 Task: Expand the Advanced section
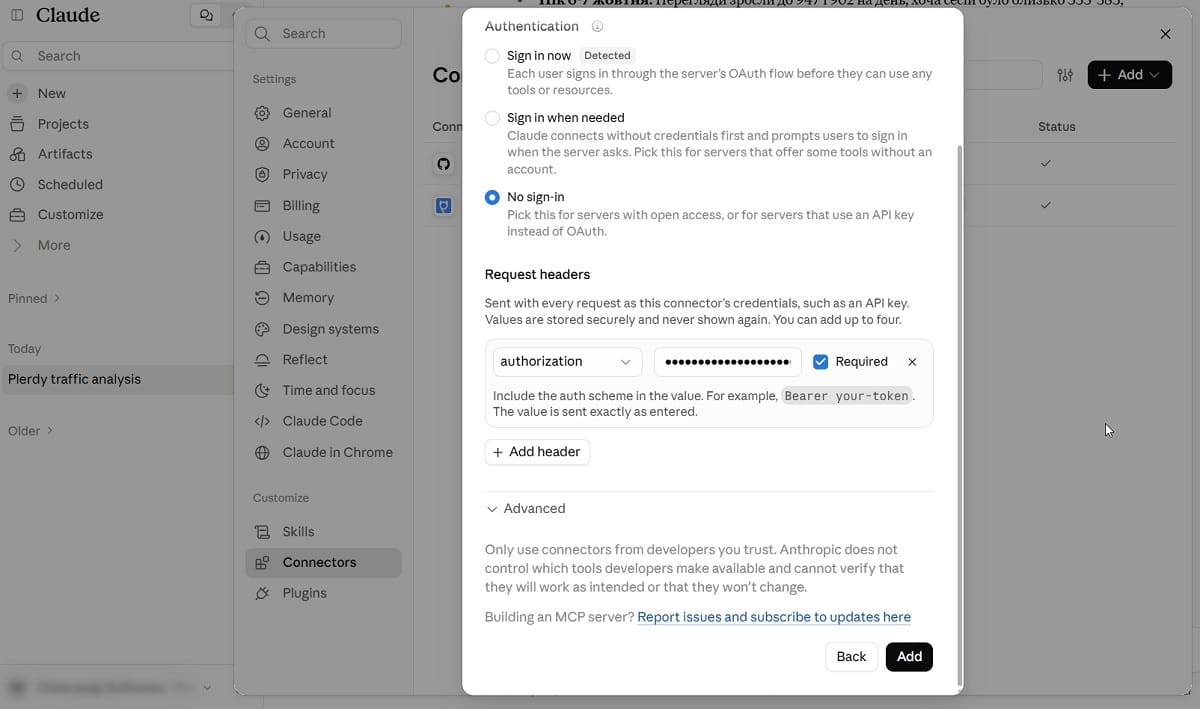coord(526,509)
